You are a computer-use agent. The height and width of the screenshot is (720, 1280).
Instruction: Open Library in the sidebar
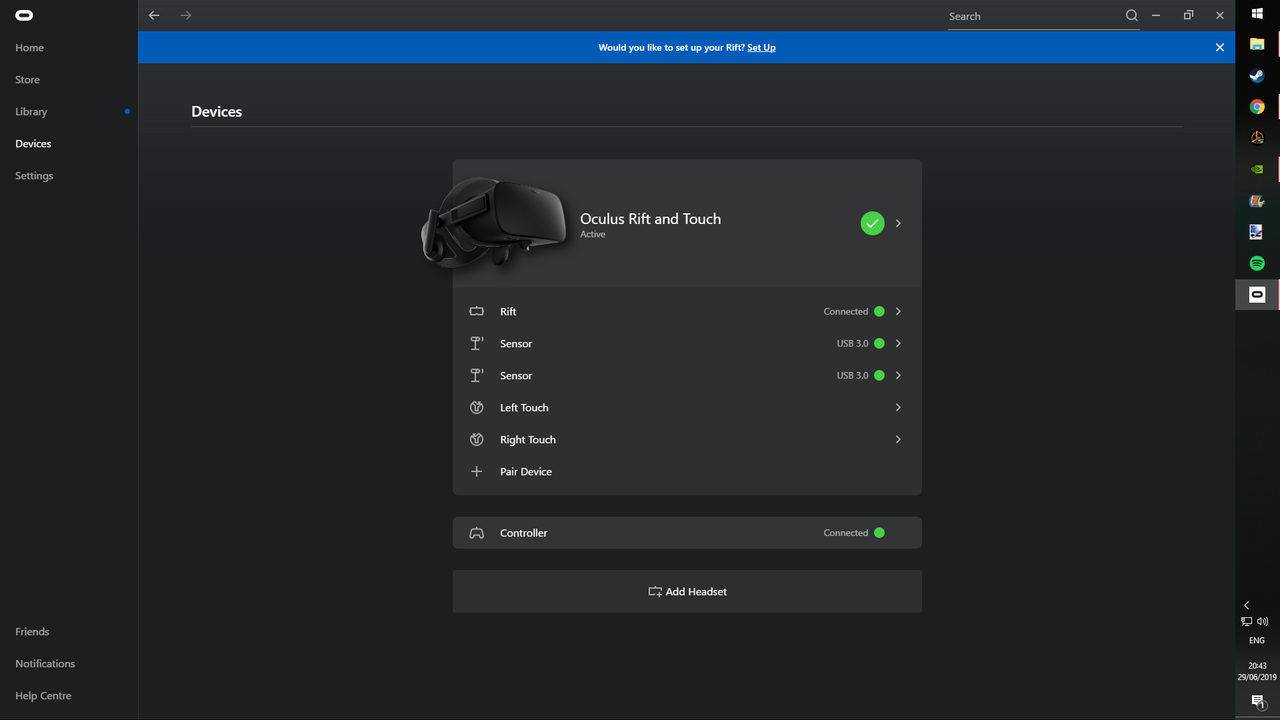(31, 111)
